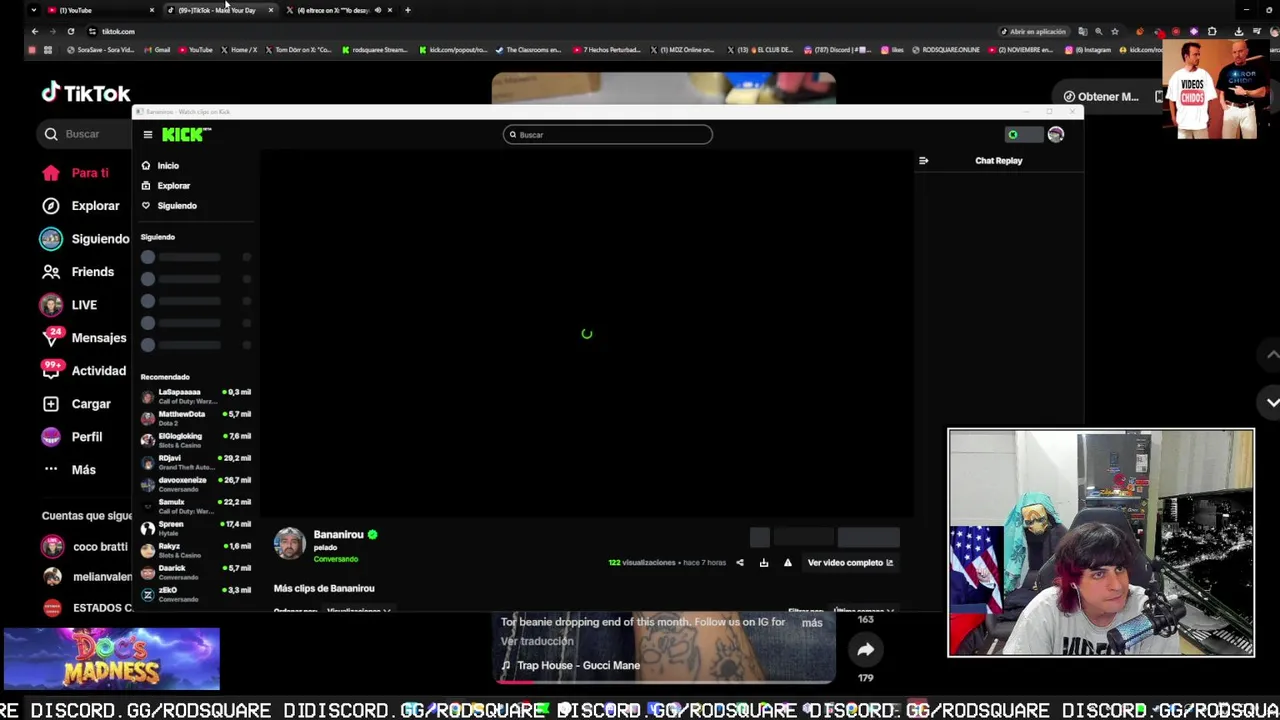Screen dimensions: 1280x720
Task: Open TikTok Perfil page
Action: [71, 437]
